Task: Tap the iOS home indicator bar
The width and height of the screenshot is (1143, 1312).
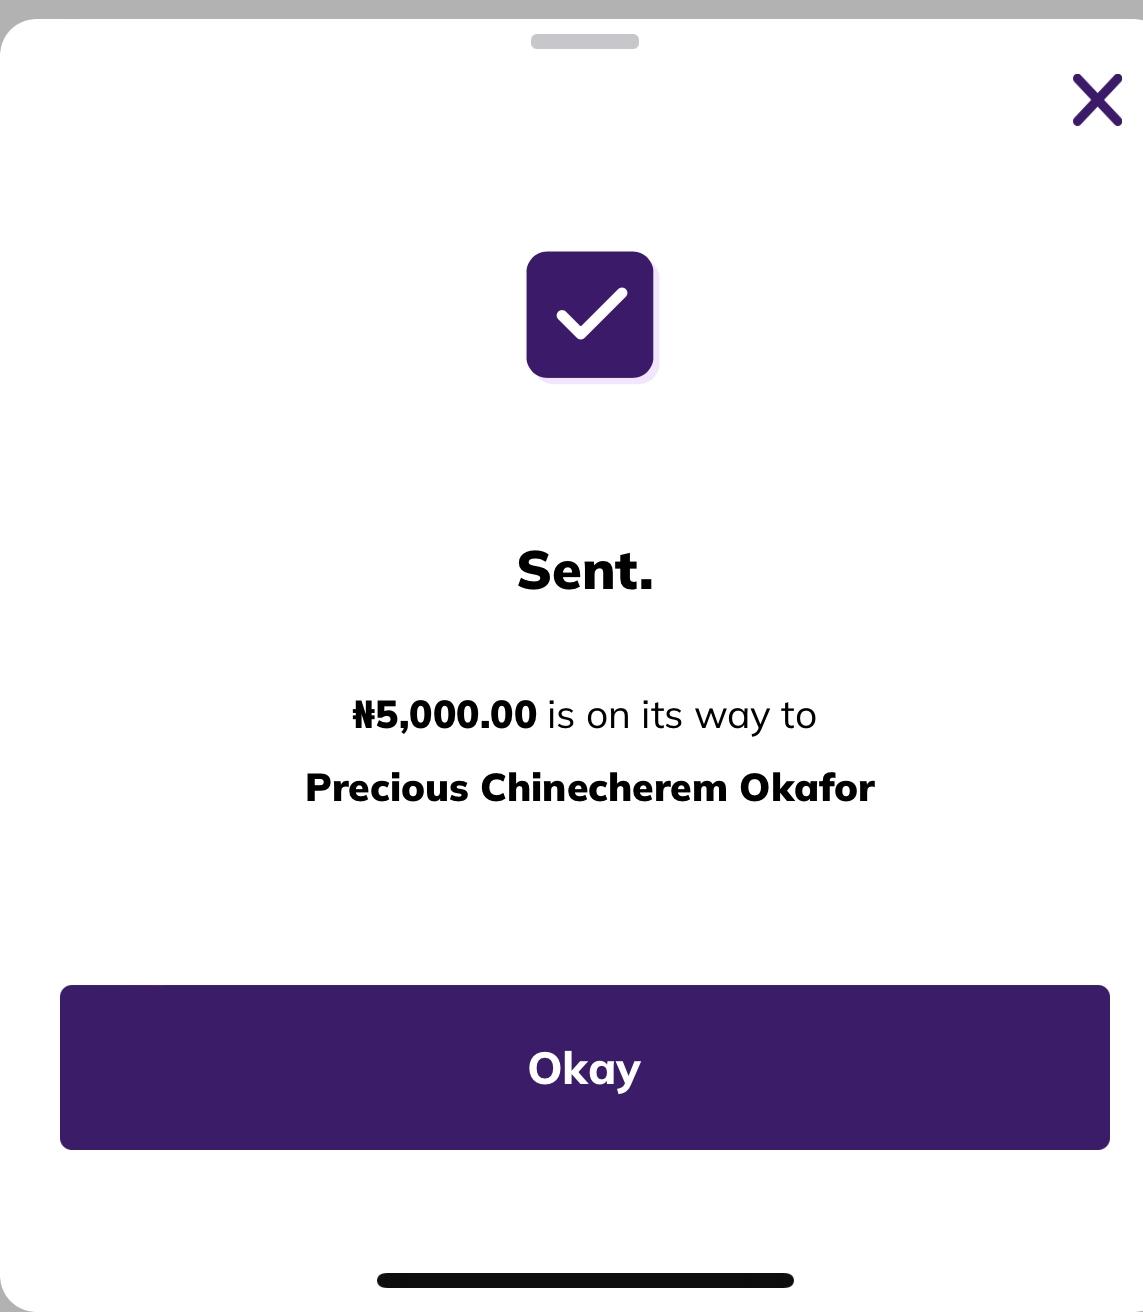Action: 585,1280
